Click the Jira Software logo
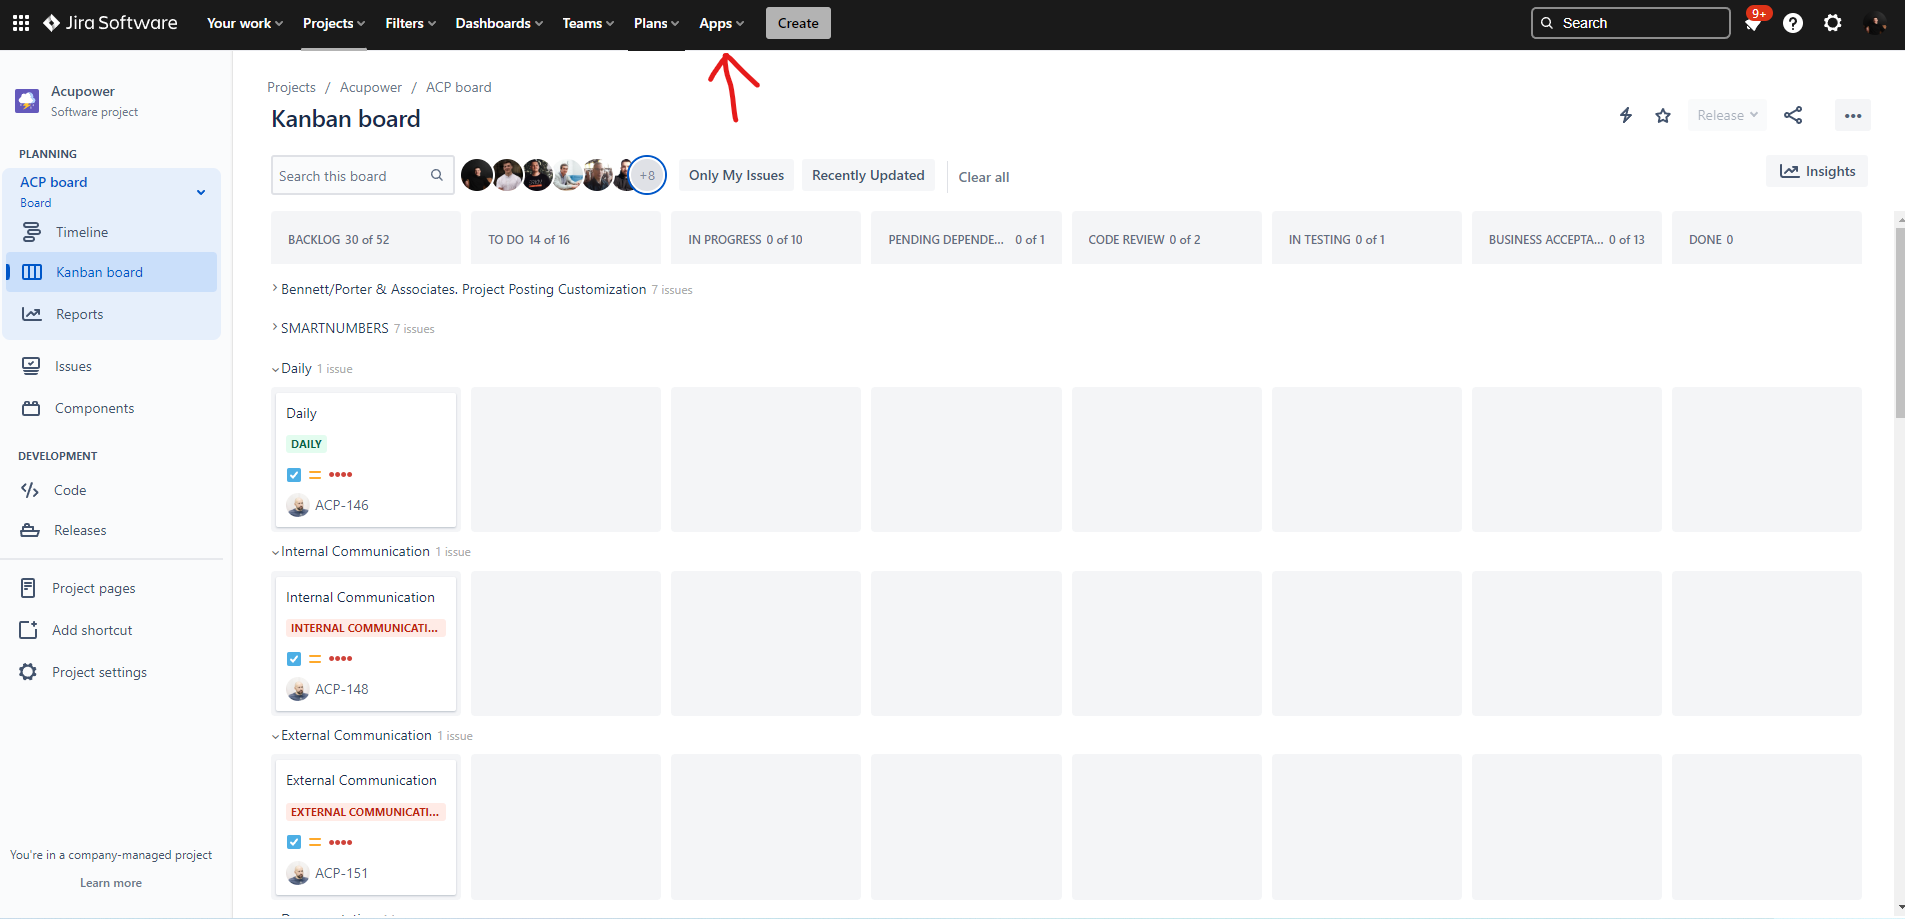 110,23
